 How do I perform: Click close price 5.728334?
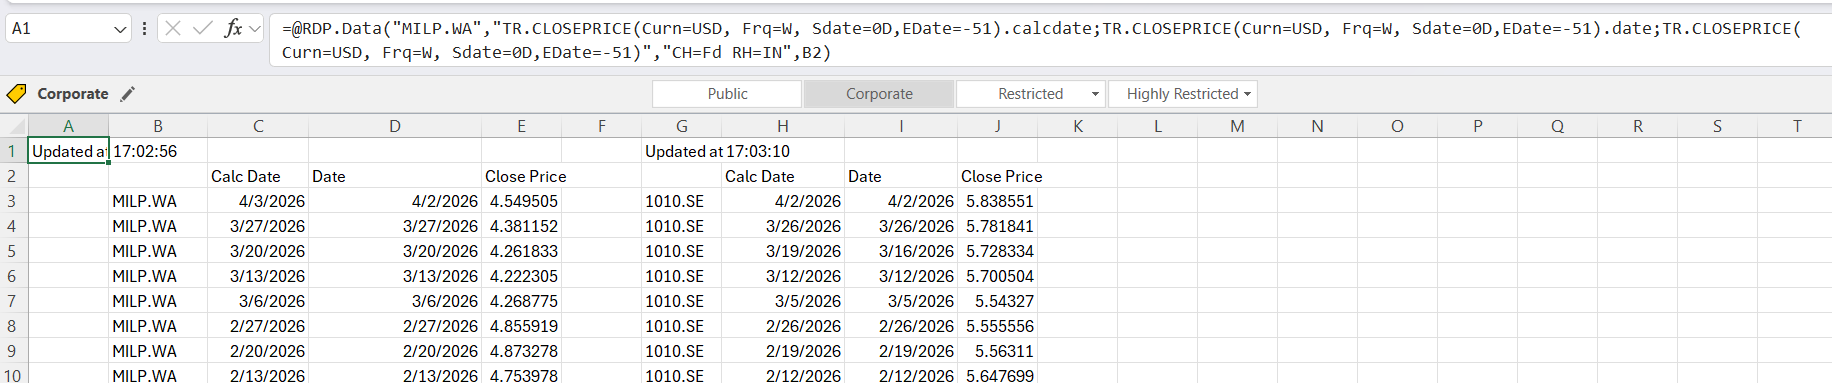(x=997, y=251)
